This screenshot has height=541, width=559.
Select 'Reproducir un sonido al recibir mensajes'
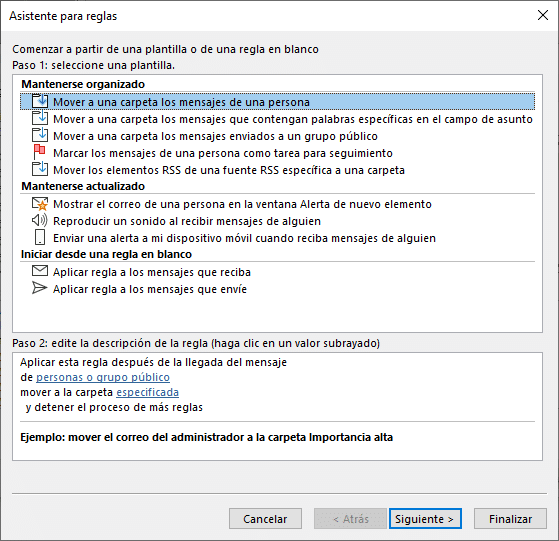(187, 221)
